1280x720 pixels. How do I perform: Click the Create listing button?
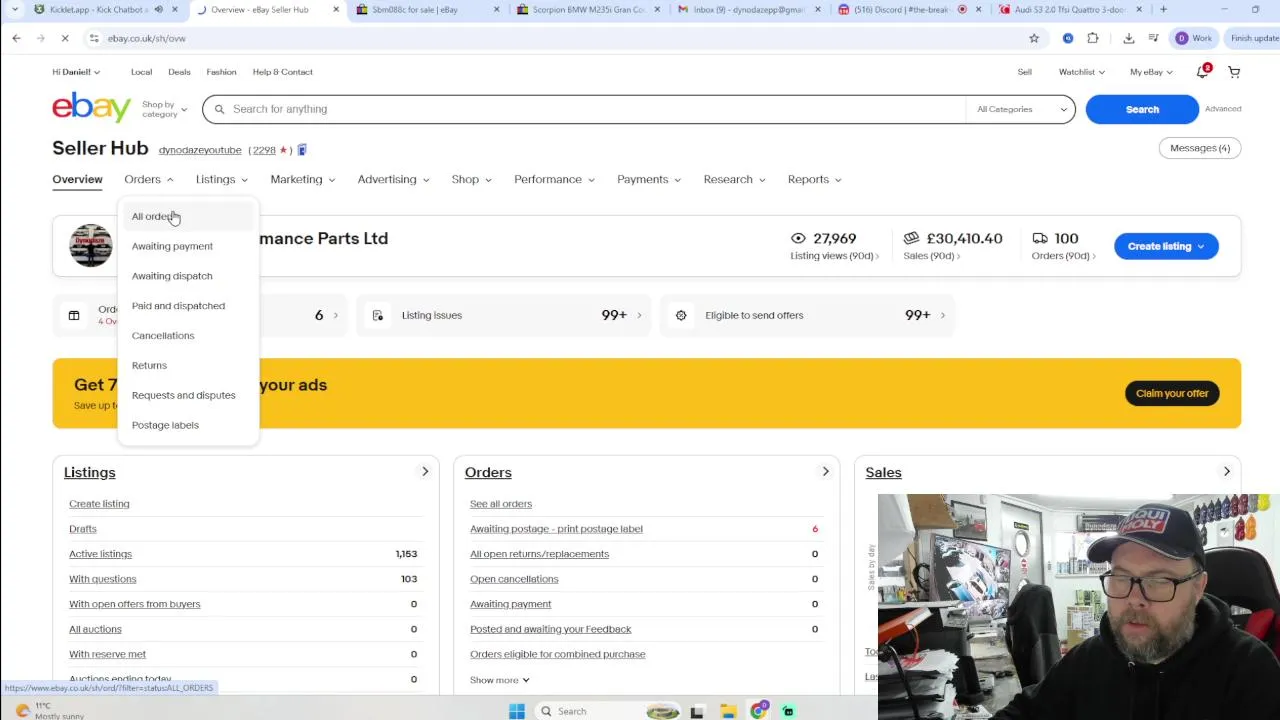click(x=1166, y=246)
